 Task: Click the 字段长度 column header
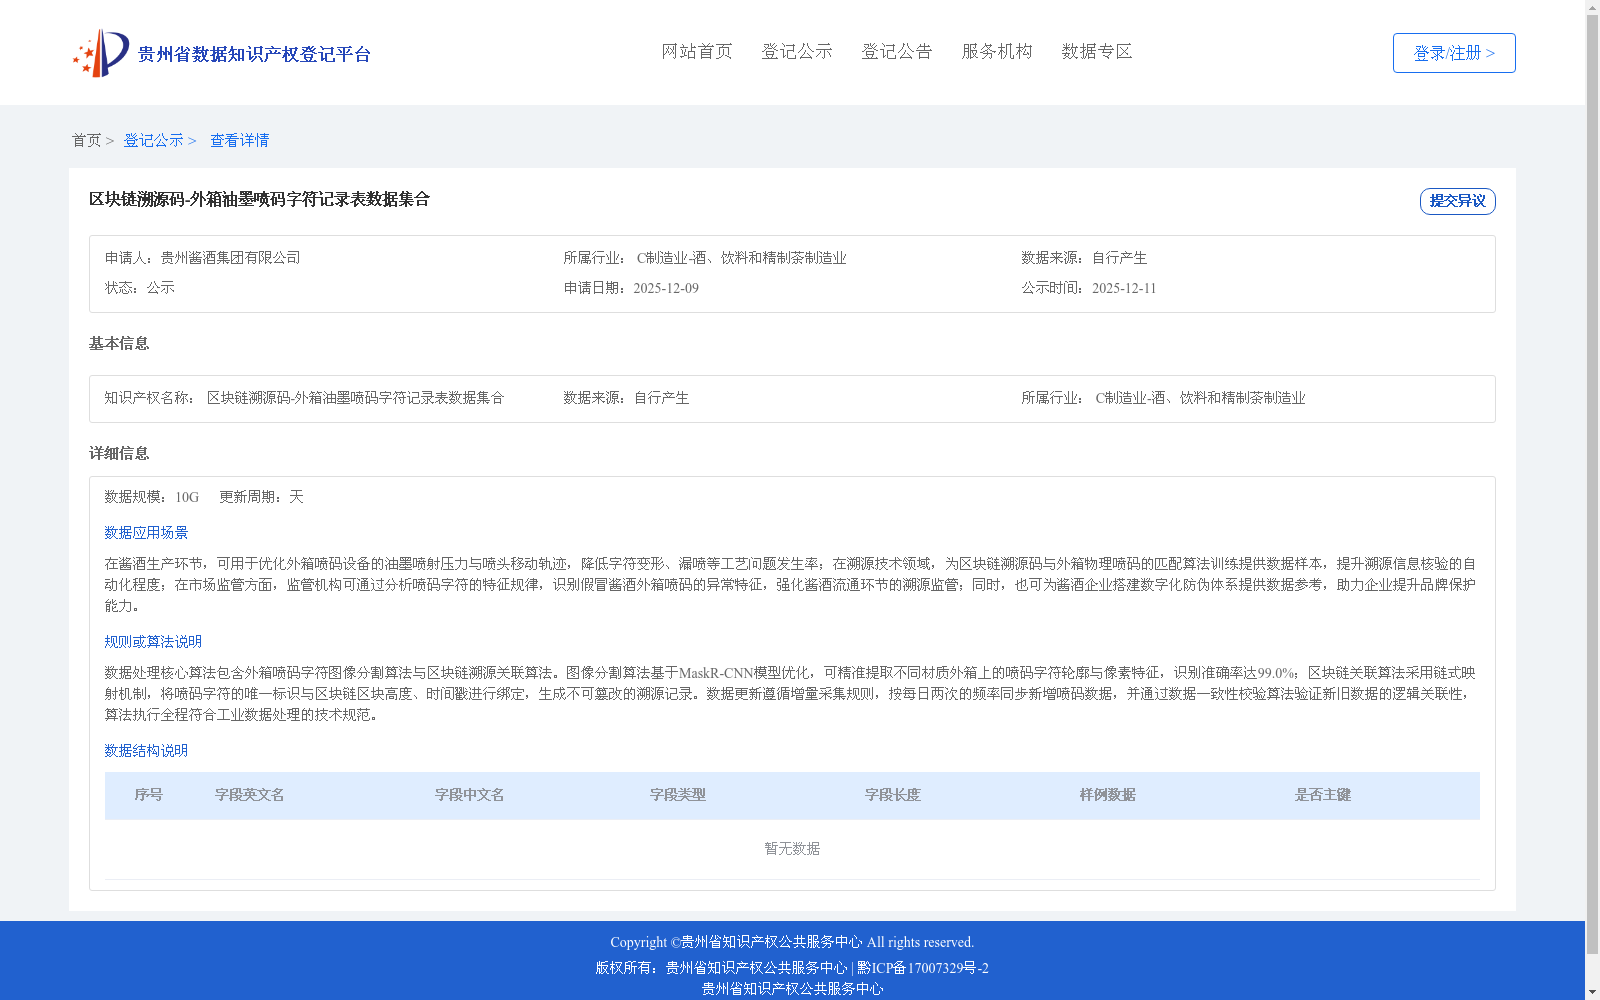click(893, 795)
